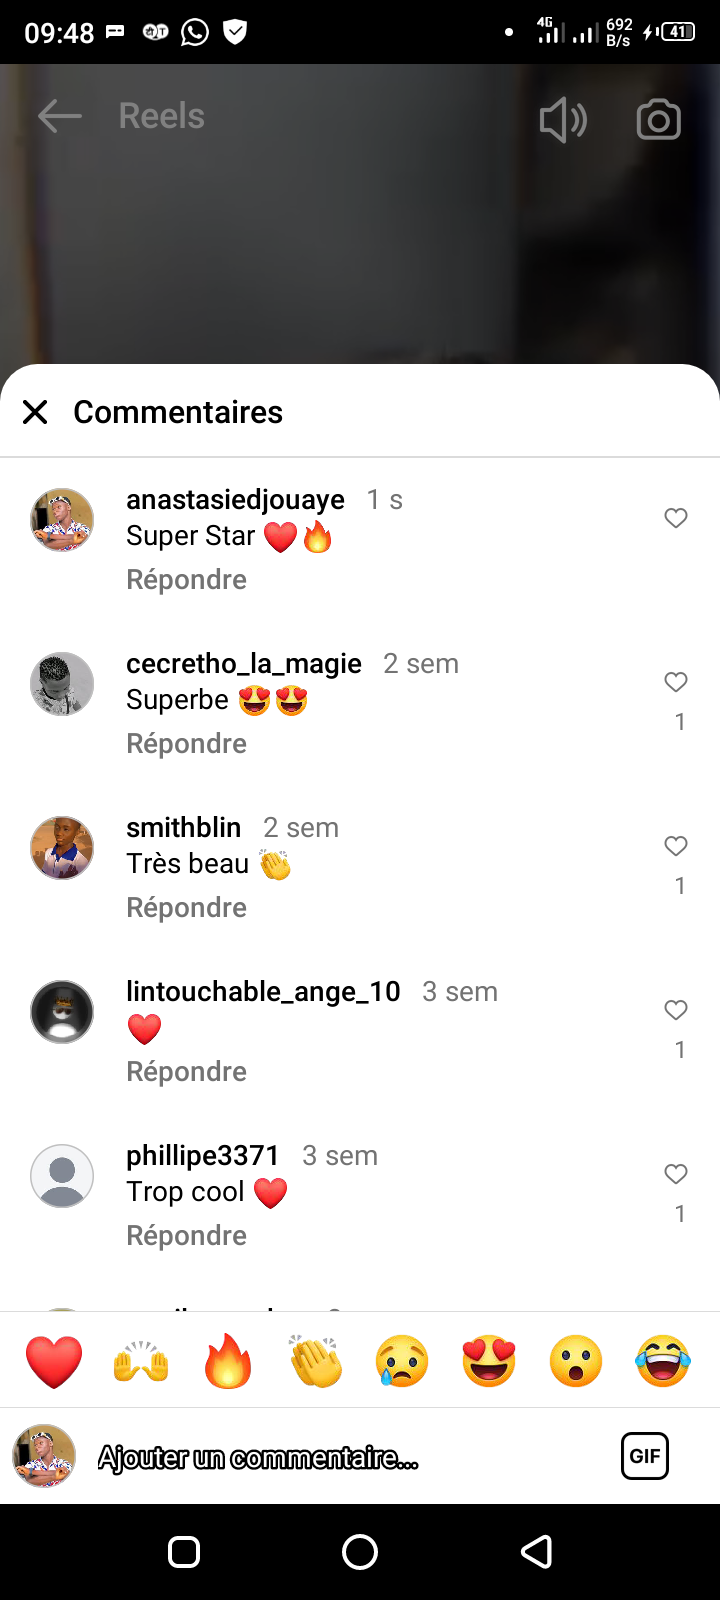Insert the clapping hands quick emoji
Viewport: 720px width, 1600px height.
(315, 1362)
